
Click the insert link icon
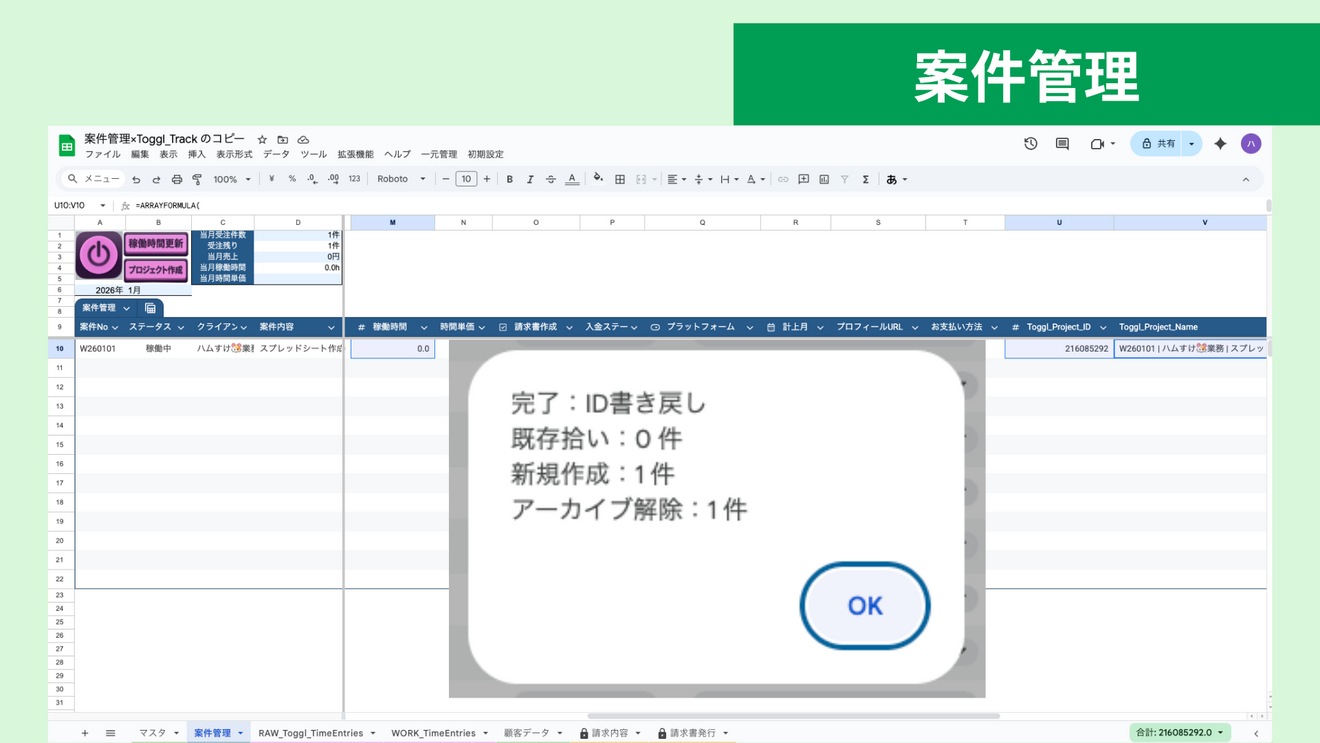(x=783, y=180)
